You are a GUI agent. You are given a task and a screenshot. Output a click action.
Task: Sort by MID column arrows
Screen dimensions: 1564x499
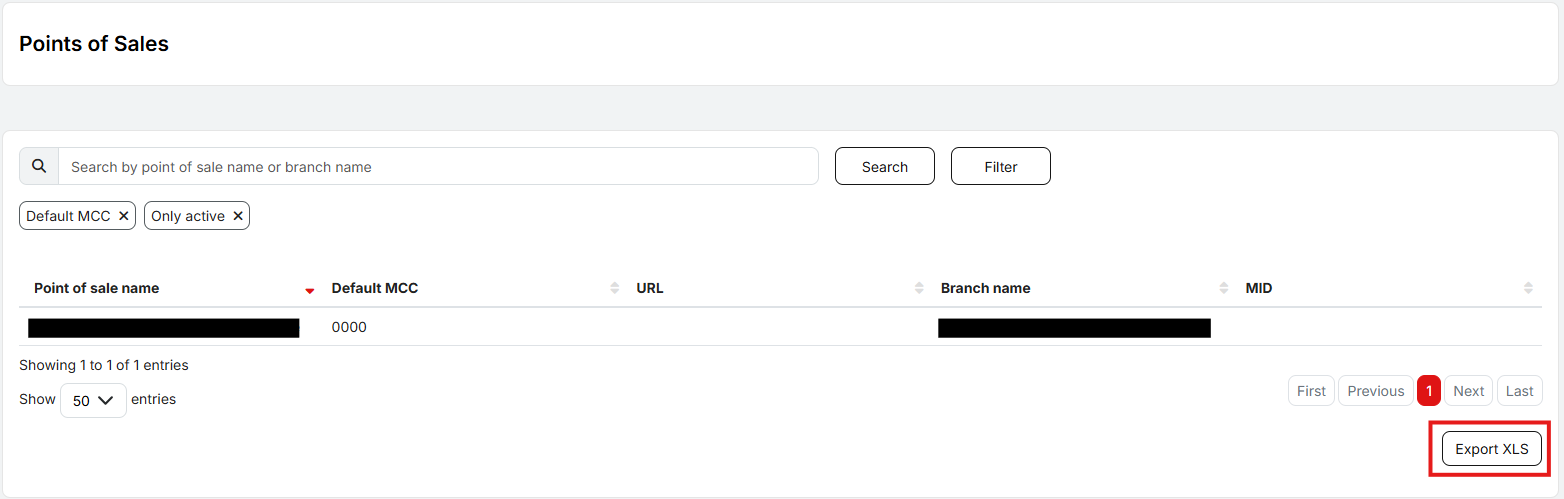1528,288
